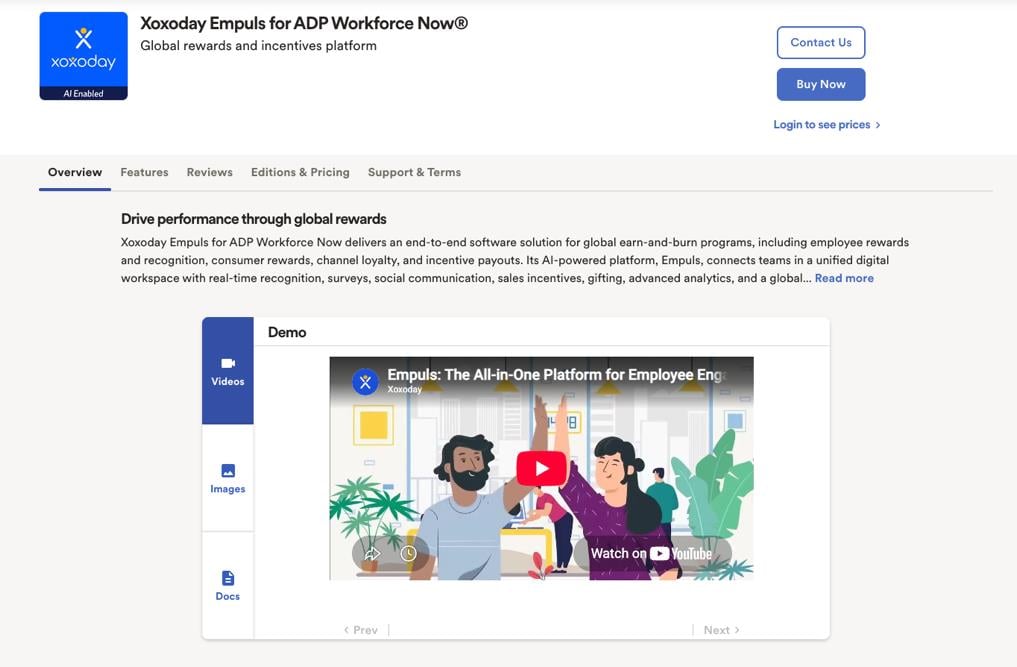Image resolution: width=1017 pixels, height=667 pixels.
Task: Open Login to see prices link
Action: [826, 125]
